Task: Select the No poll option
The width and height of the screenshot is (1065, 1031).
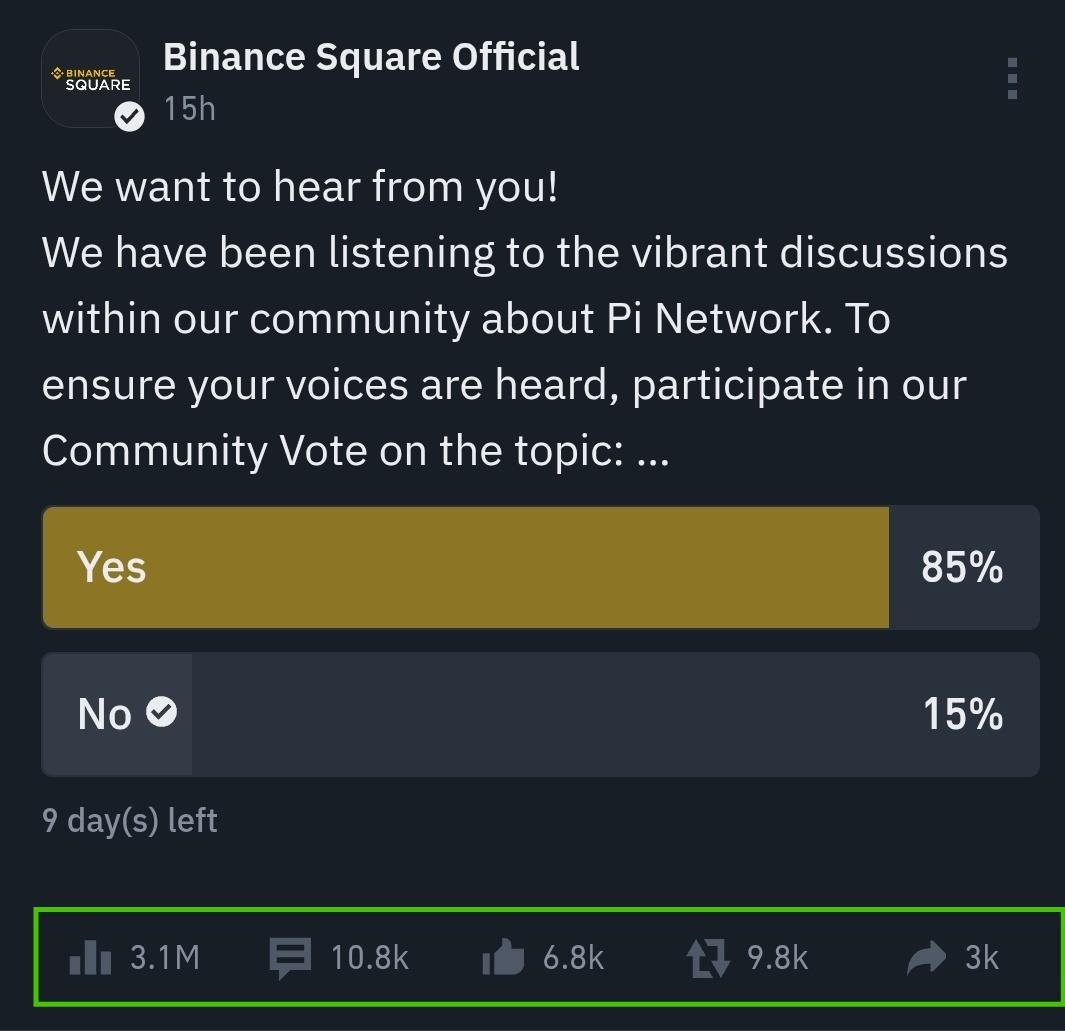Action: pos(540,714)
